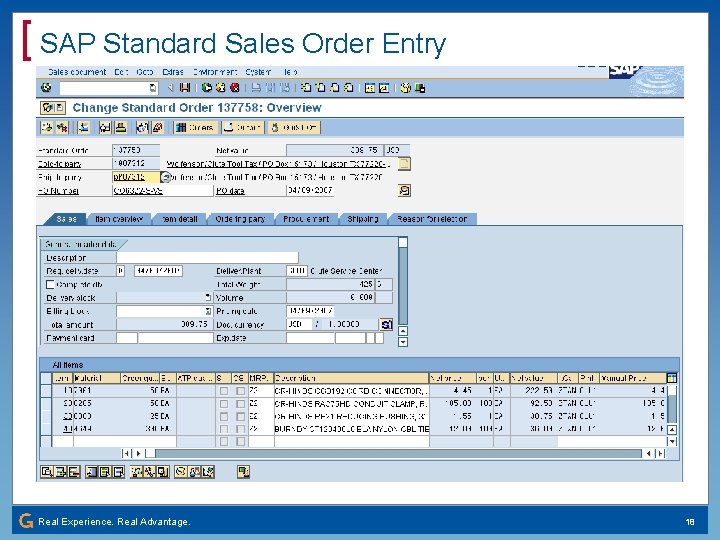Viewport: 720px width, 540px height.
Task: Open the command field history dropdown
Action: [153, 88]
